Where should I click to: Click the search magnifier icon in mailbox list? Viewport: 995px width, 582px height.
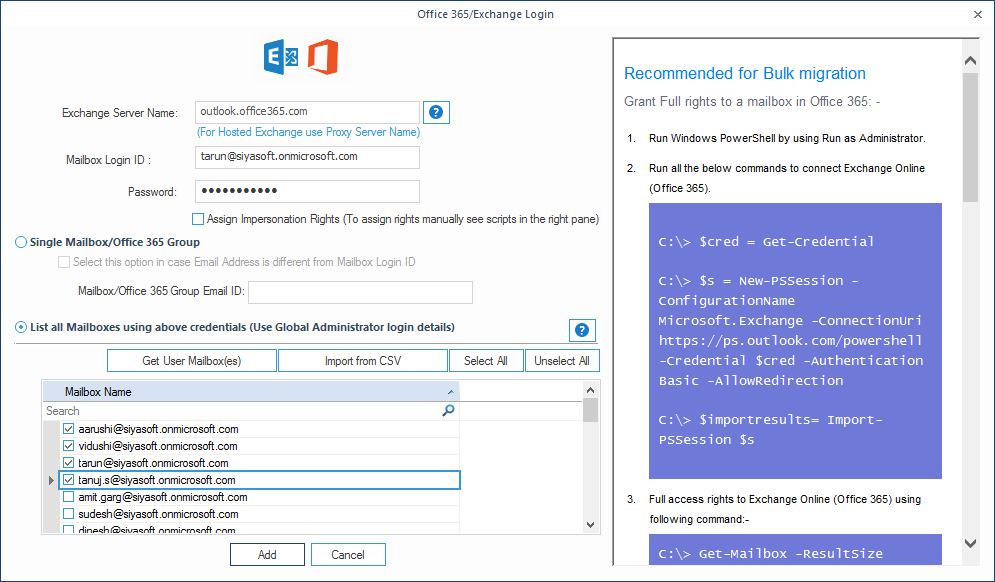click(x=448, y=411)
